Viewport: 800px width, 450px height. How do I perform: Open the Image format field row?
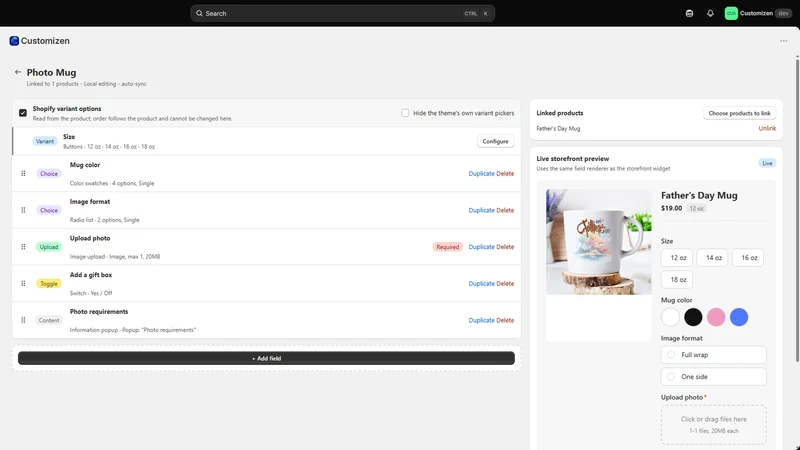pos(266,210)
